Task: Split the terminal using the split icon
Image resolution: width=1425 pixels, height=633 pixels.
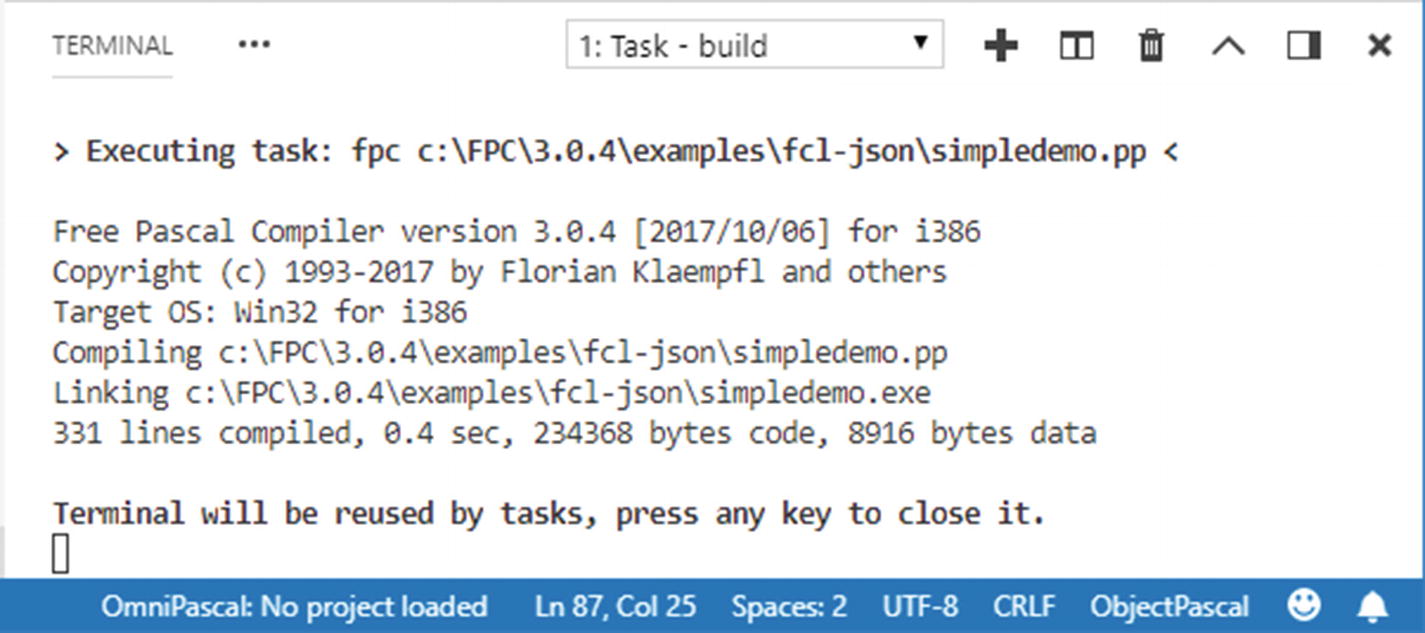Action: click(1075, 44)
